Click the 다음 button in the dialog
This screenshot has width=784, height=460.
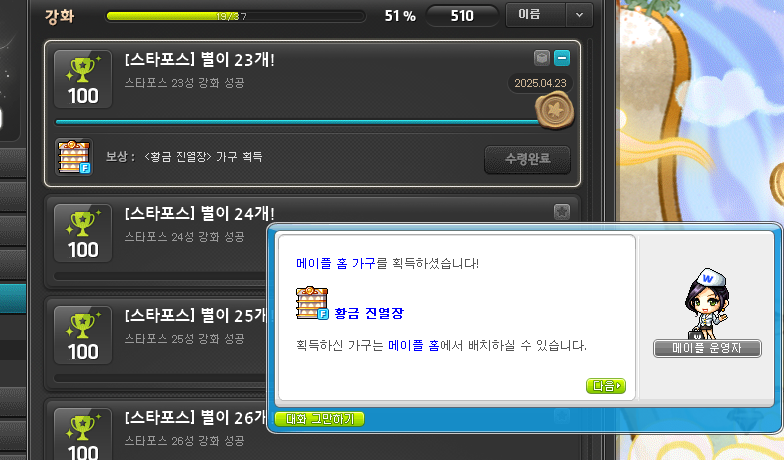606,386
